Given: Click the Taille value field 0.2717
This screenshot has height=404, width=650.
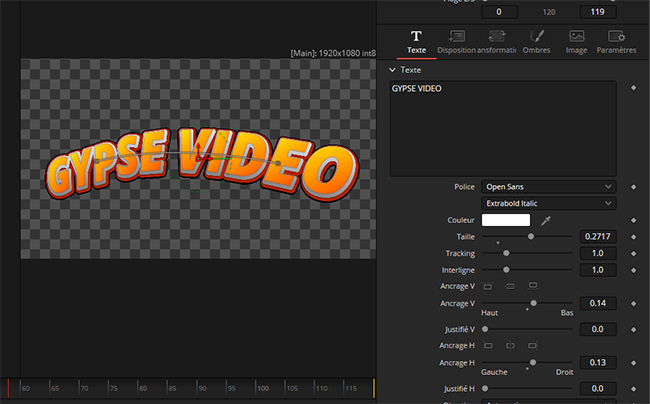Looking at the screenshot, I should tap(598, 237).
